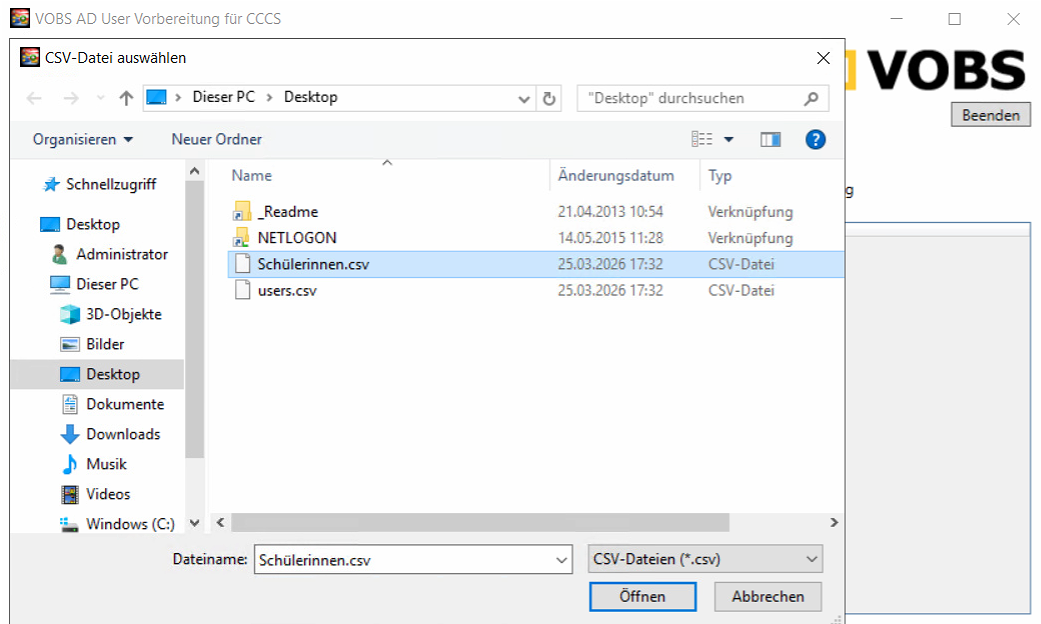Expand the Dateiname history dropdown arrow
This screenshot has height=624, width=1041.
pos(561,560)
